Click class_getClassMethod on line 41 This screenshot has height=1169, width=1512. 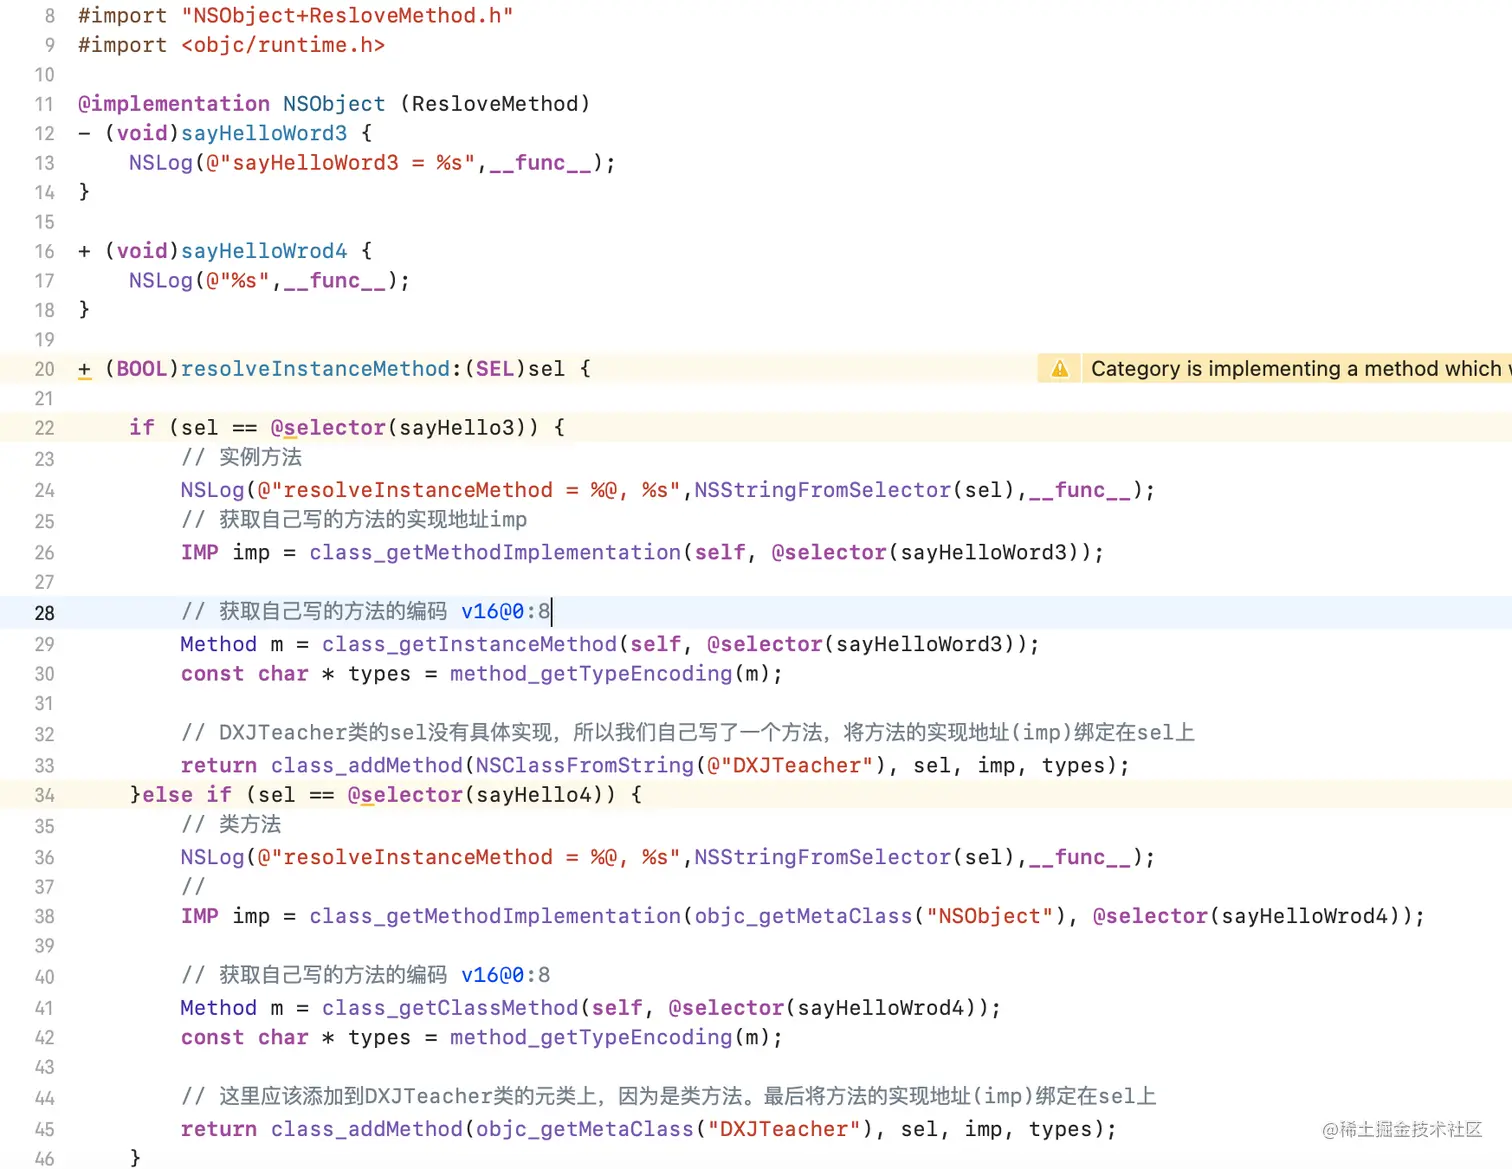[450, 1008]
